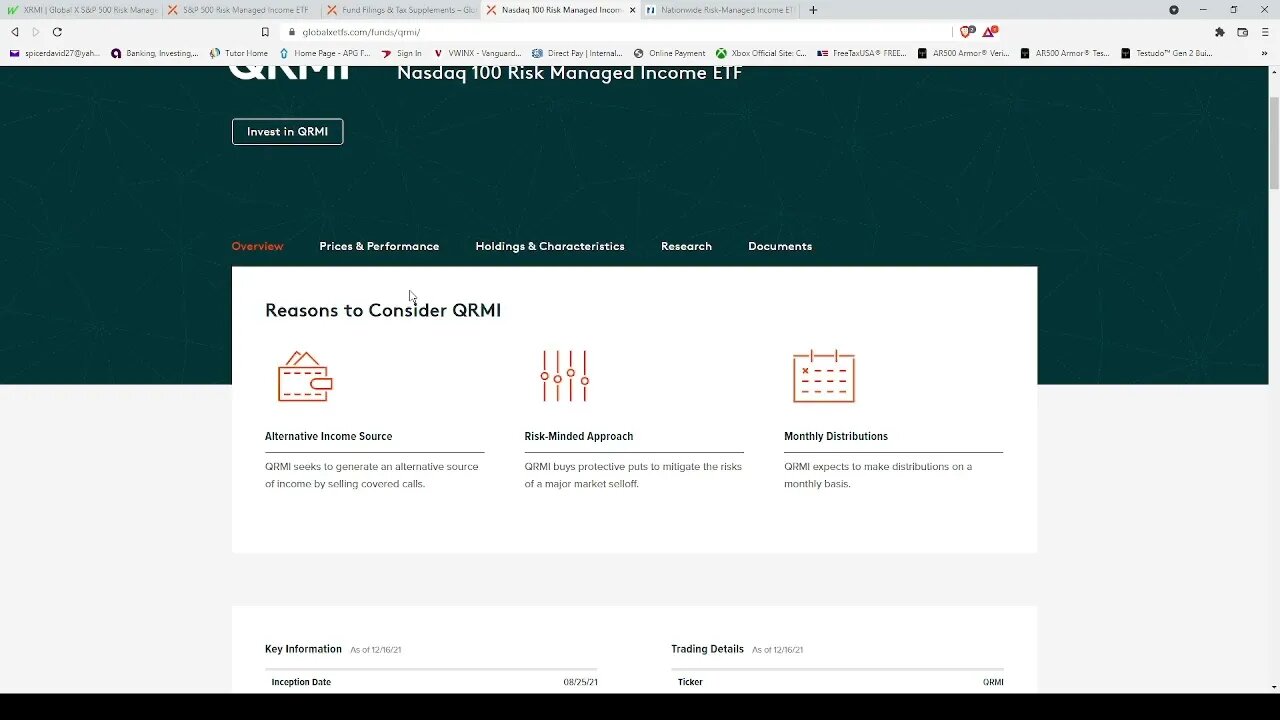Open the Tutor Home bookmark
This screenshot has width=1280, height=720.
click(239, 53)
